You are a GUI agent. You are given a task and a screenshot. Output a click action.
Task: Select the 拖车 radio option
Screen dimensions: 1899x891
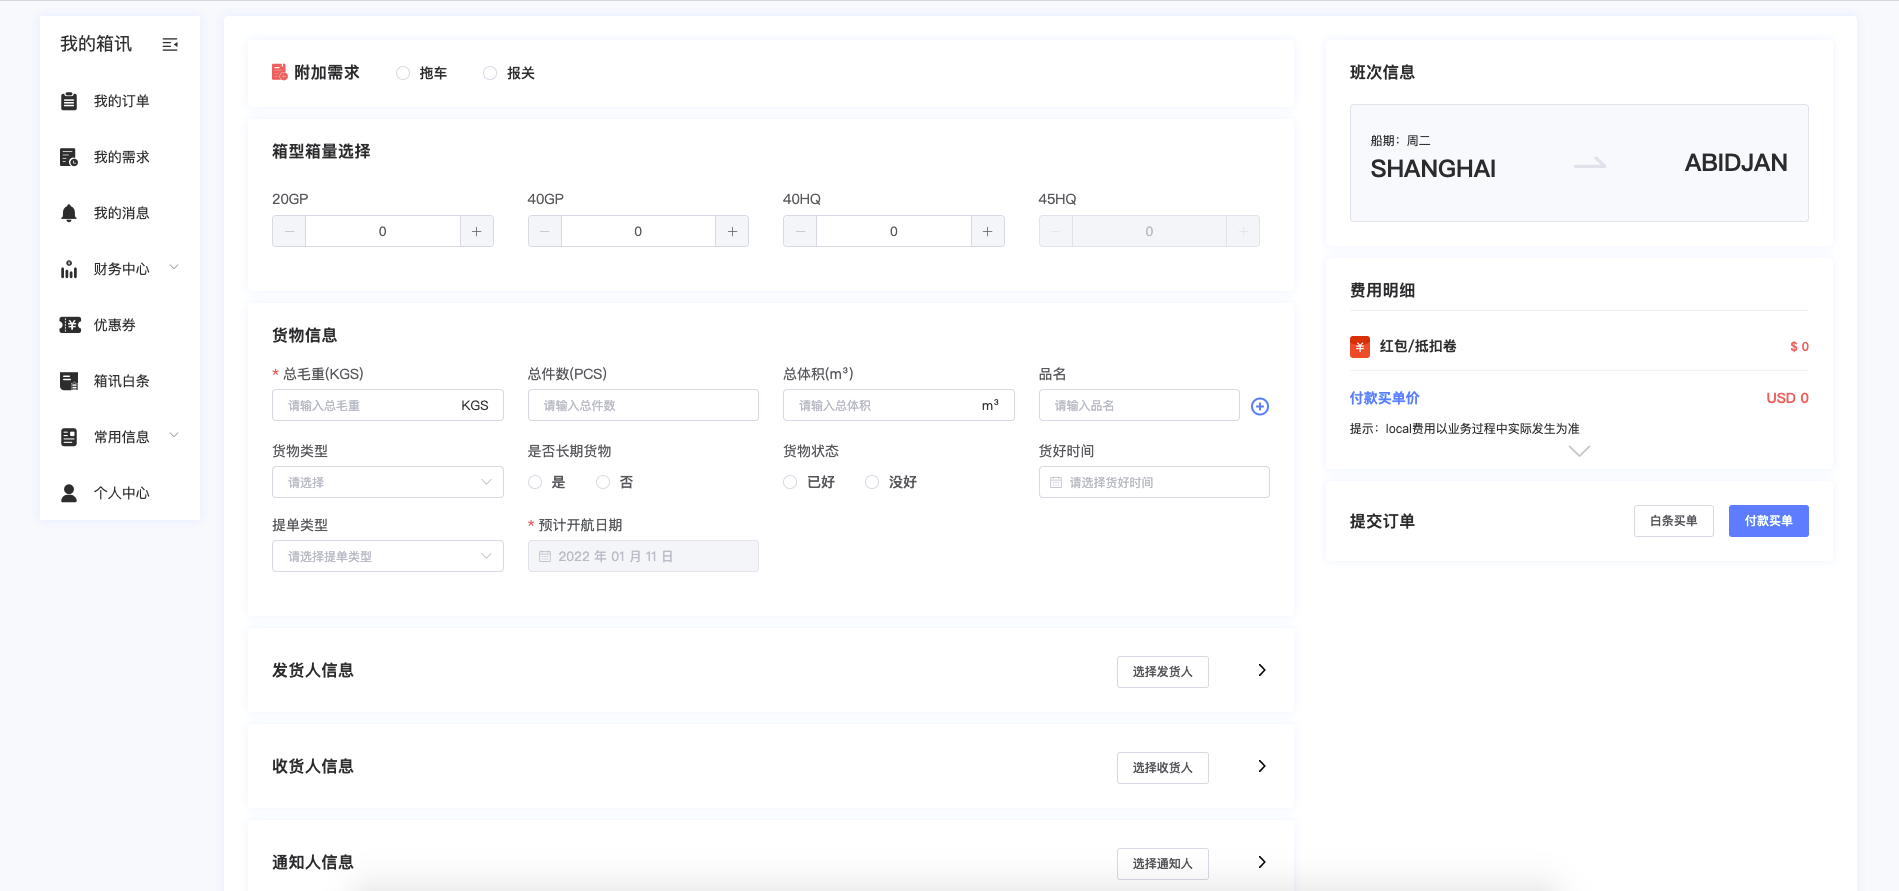click(403, 73)
